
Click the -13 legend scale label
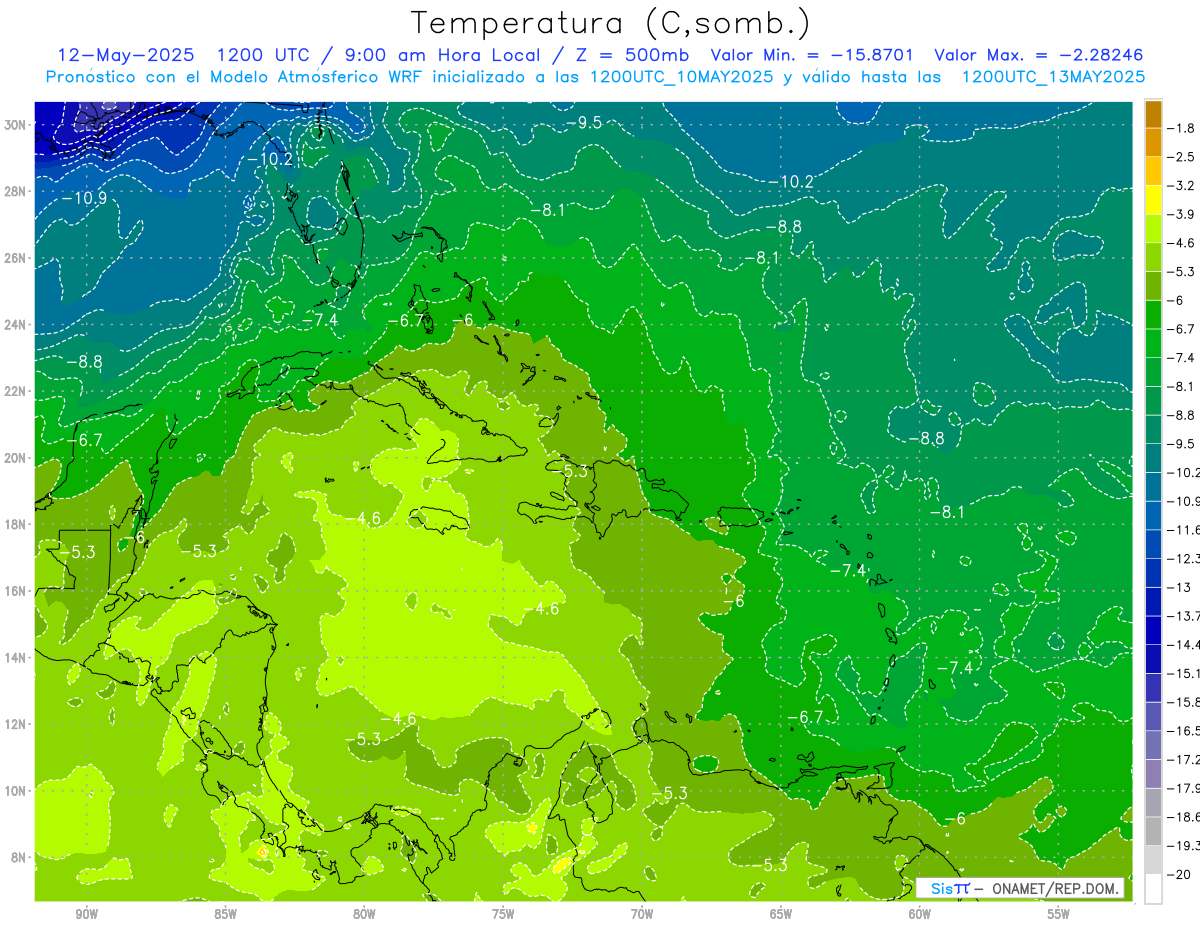tap(1180, 587)
